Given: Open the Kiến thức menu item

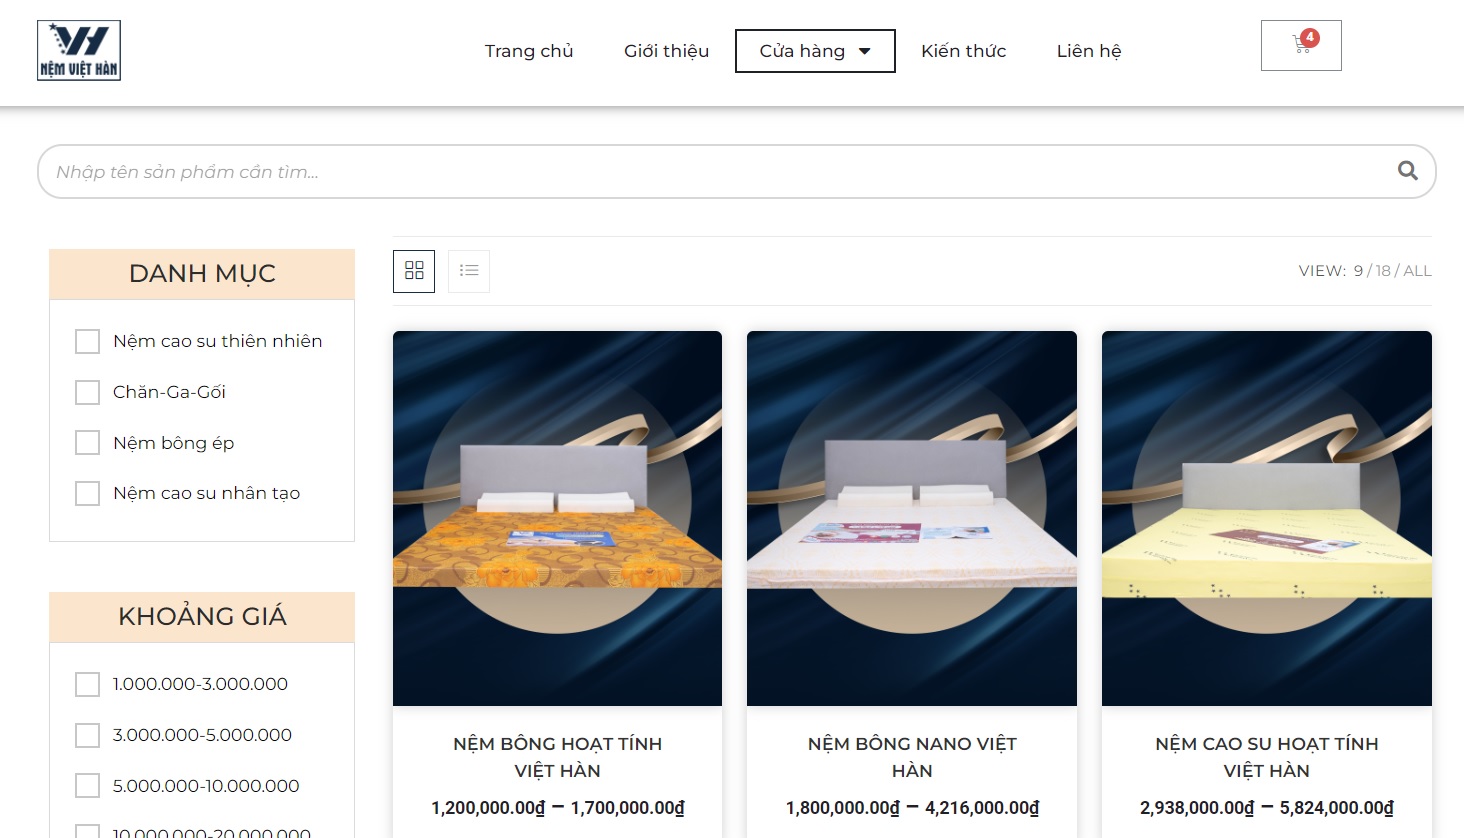Looking at the screenshot, I should tap(963, 51).
